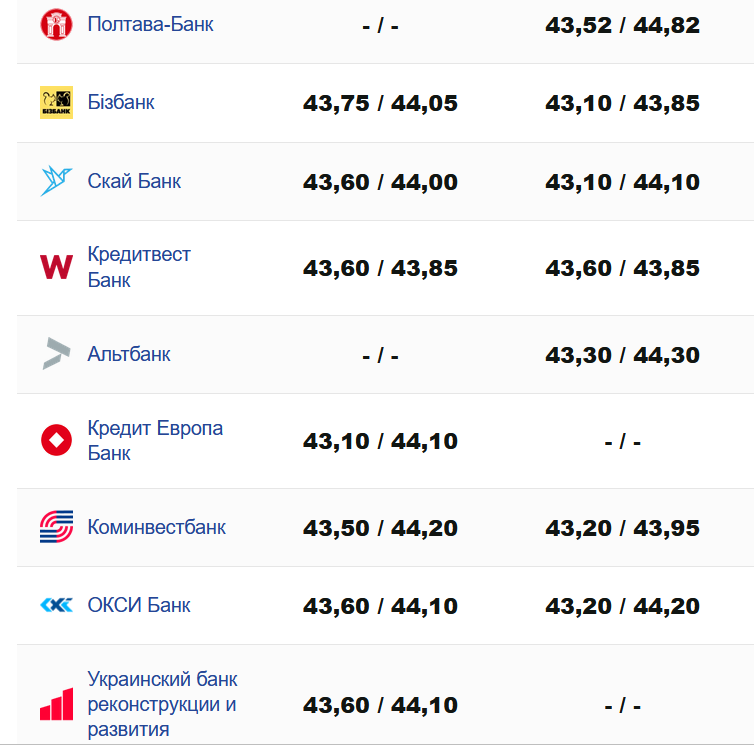Screen dimensions: 754x745
Task: Open the Бізбанк bank link
Action: pos(121,102)
